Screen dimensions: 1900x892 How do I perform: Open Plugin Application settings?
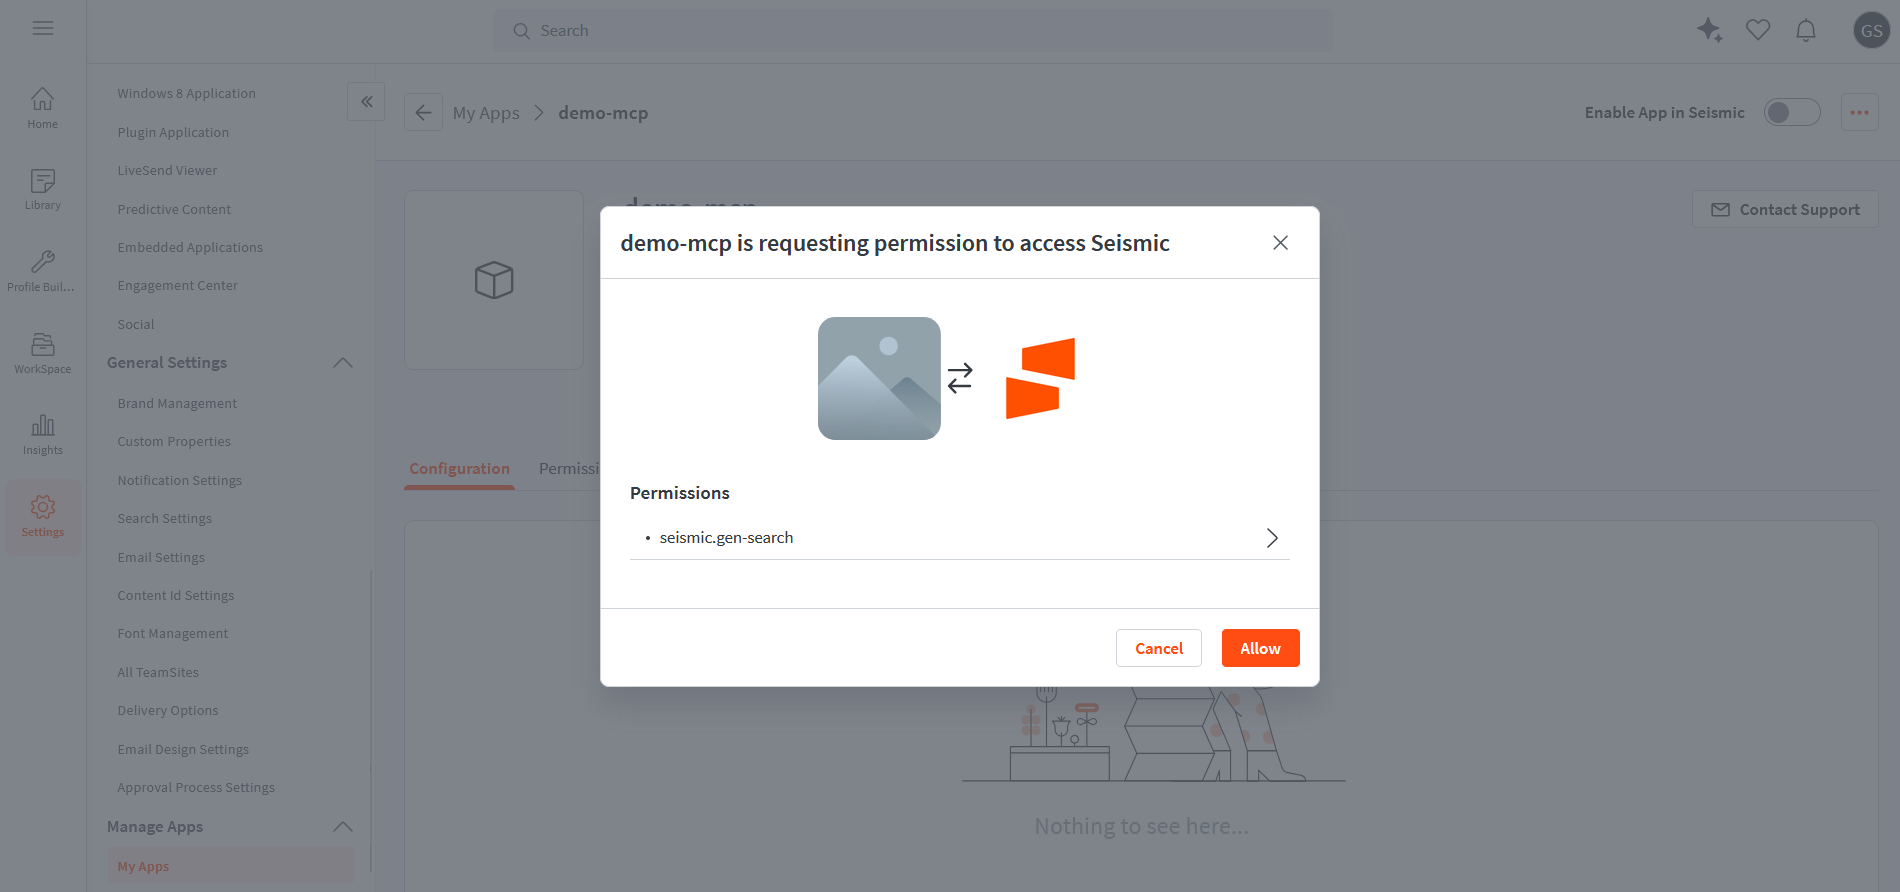pyautogui.click(x=173, y=132)
